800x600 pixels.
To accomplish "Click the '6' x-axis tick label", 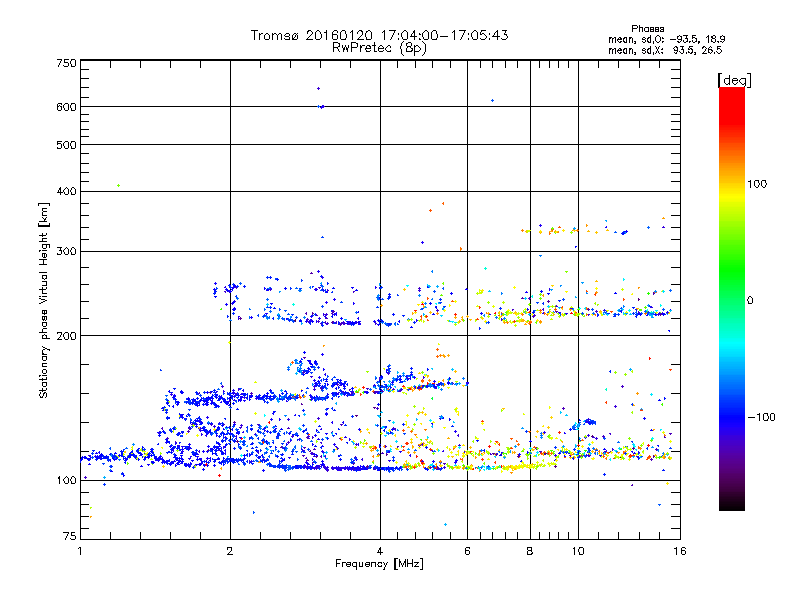I will click(467, 551).
